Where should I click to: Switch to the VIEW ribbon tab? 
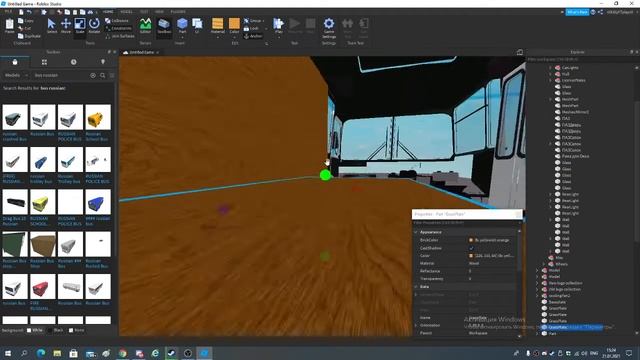point(160,12)
